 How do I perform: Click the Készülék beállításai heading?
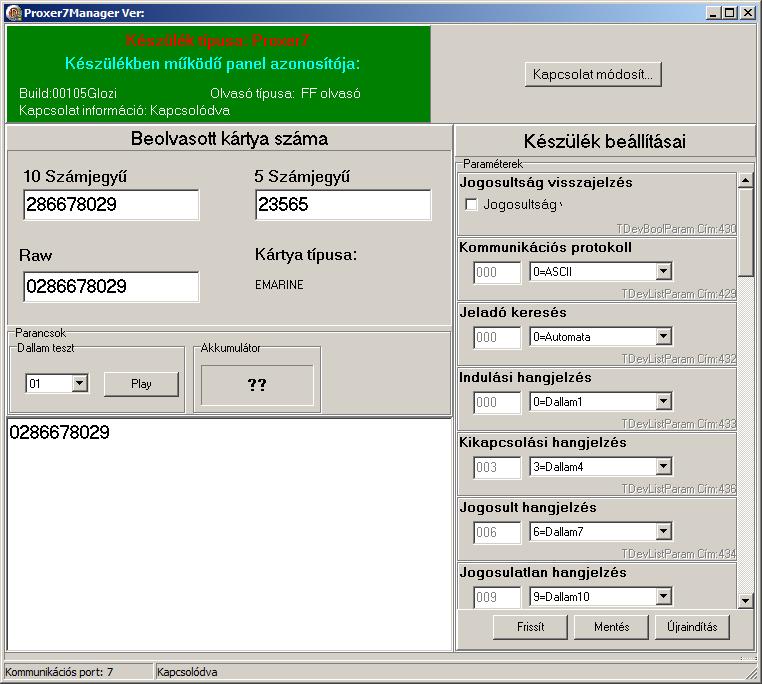tap(605, 141)
